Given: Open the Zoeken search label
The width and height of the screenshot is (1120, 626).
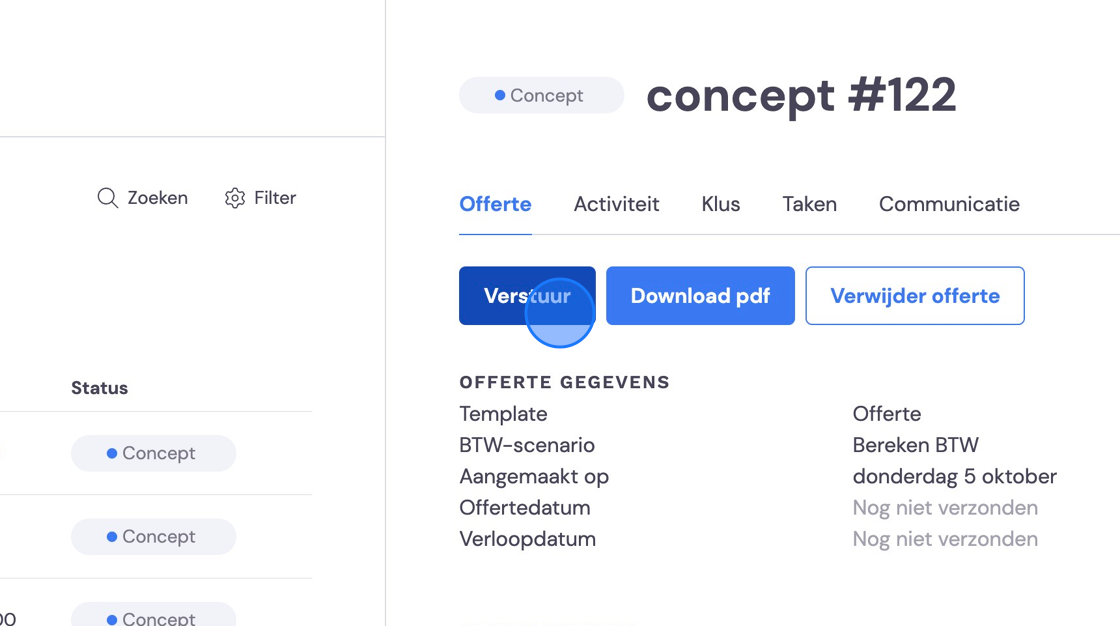Looking at the screenshot, I should (x=157, y=198).
